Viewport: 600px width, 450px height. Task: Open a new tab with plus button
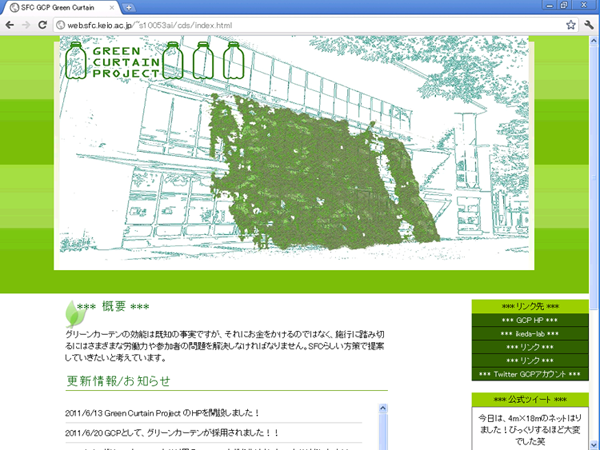pyautogui.click(x=129, y=7)
